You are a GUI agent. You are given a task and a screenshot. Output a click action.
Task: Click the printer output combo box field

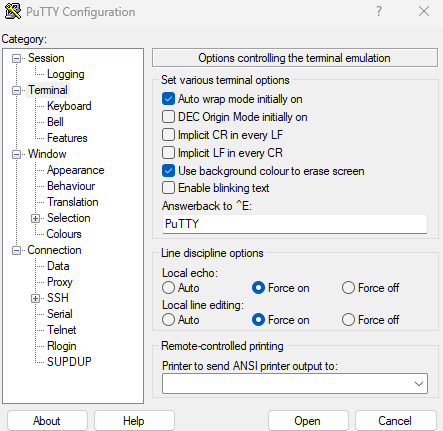click(295, 384)
